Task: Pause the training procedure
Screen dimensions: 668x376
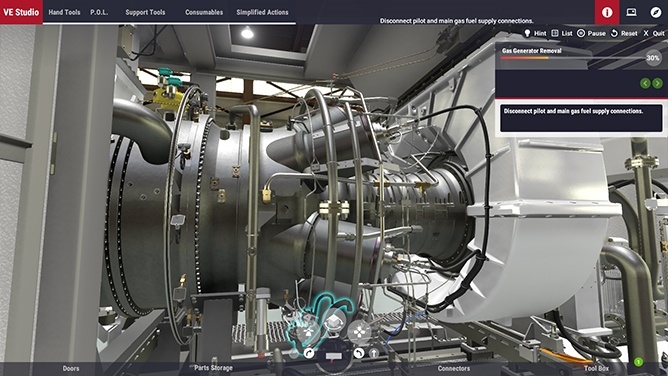Action: tap(591, 33)
